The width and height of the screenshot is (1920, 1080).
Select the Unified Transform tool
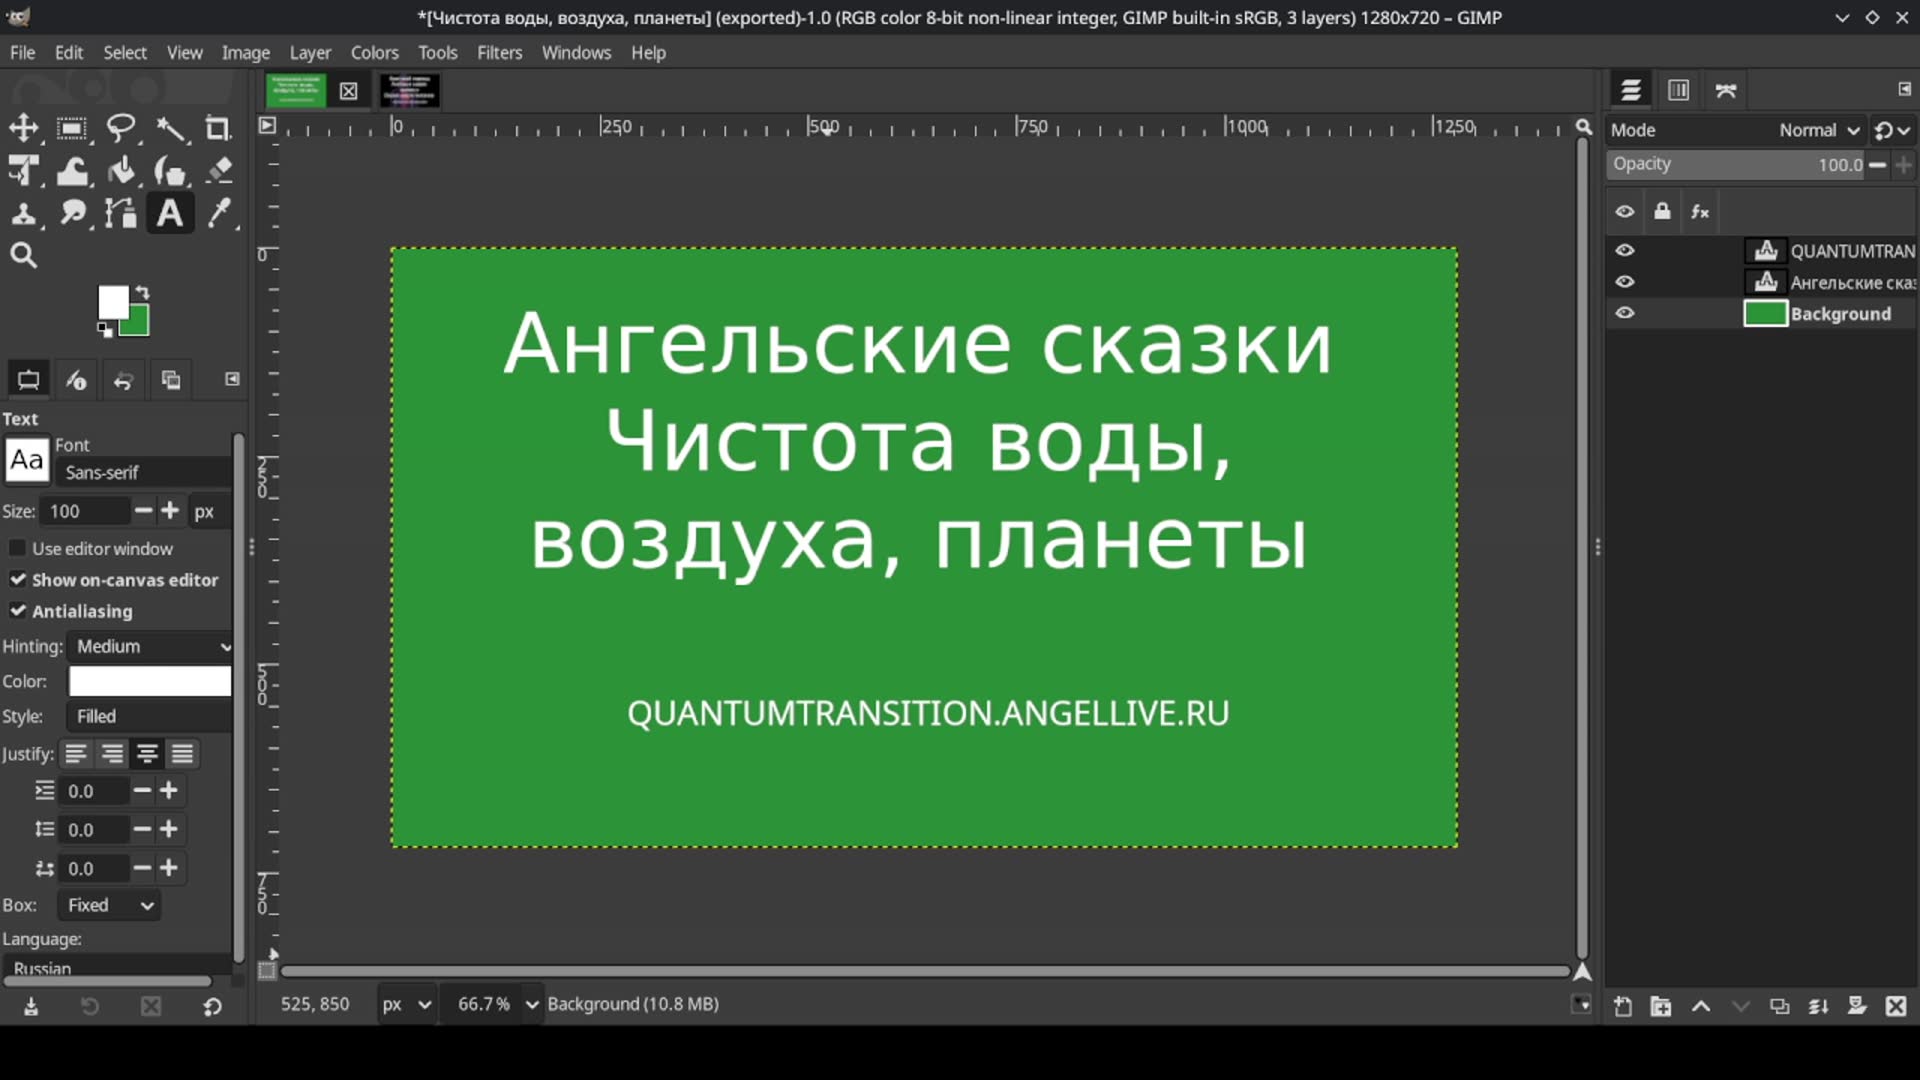pyautogui.click(x=23, y=171)
